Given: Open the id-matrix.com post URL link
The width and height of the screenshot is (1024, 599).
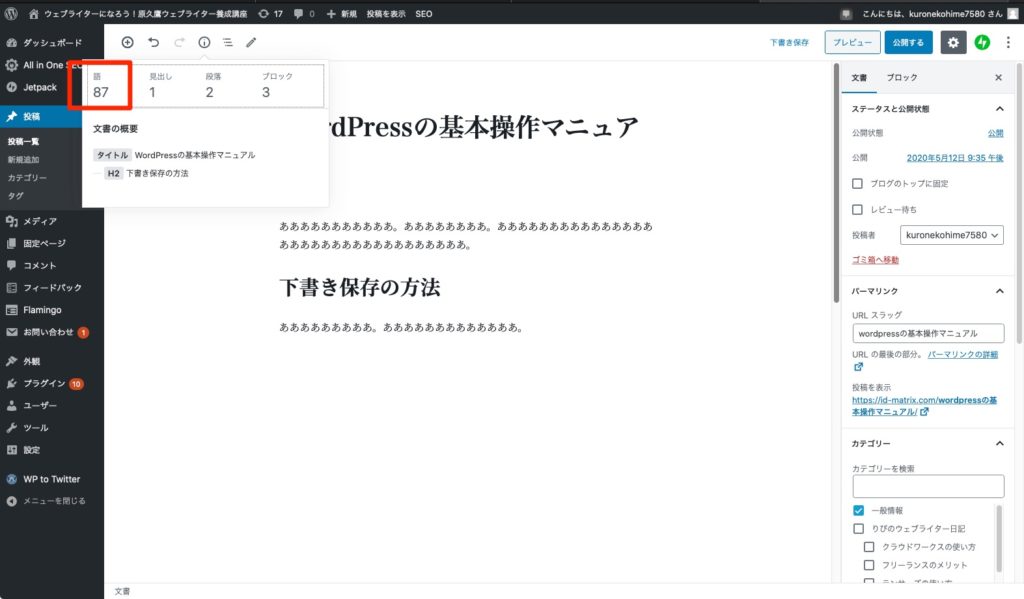Looking at the screenshot, I should click(924, 406).
